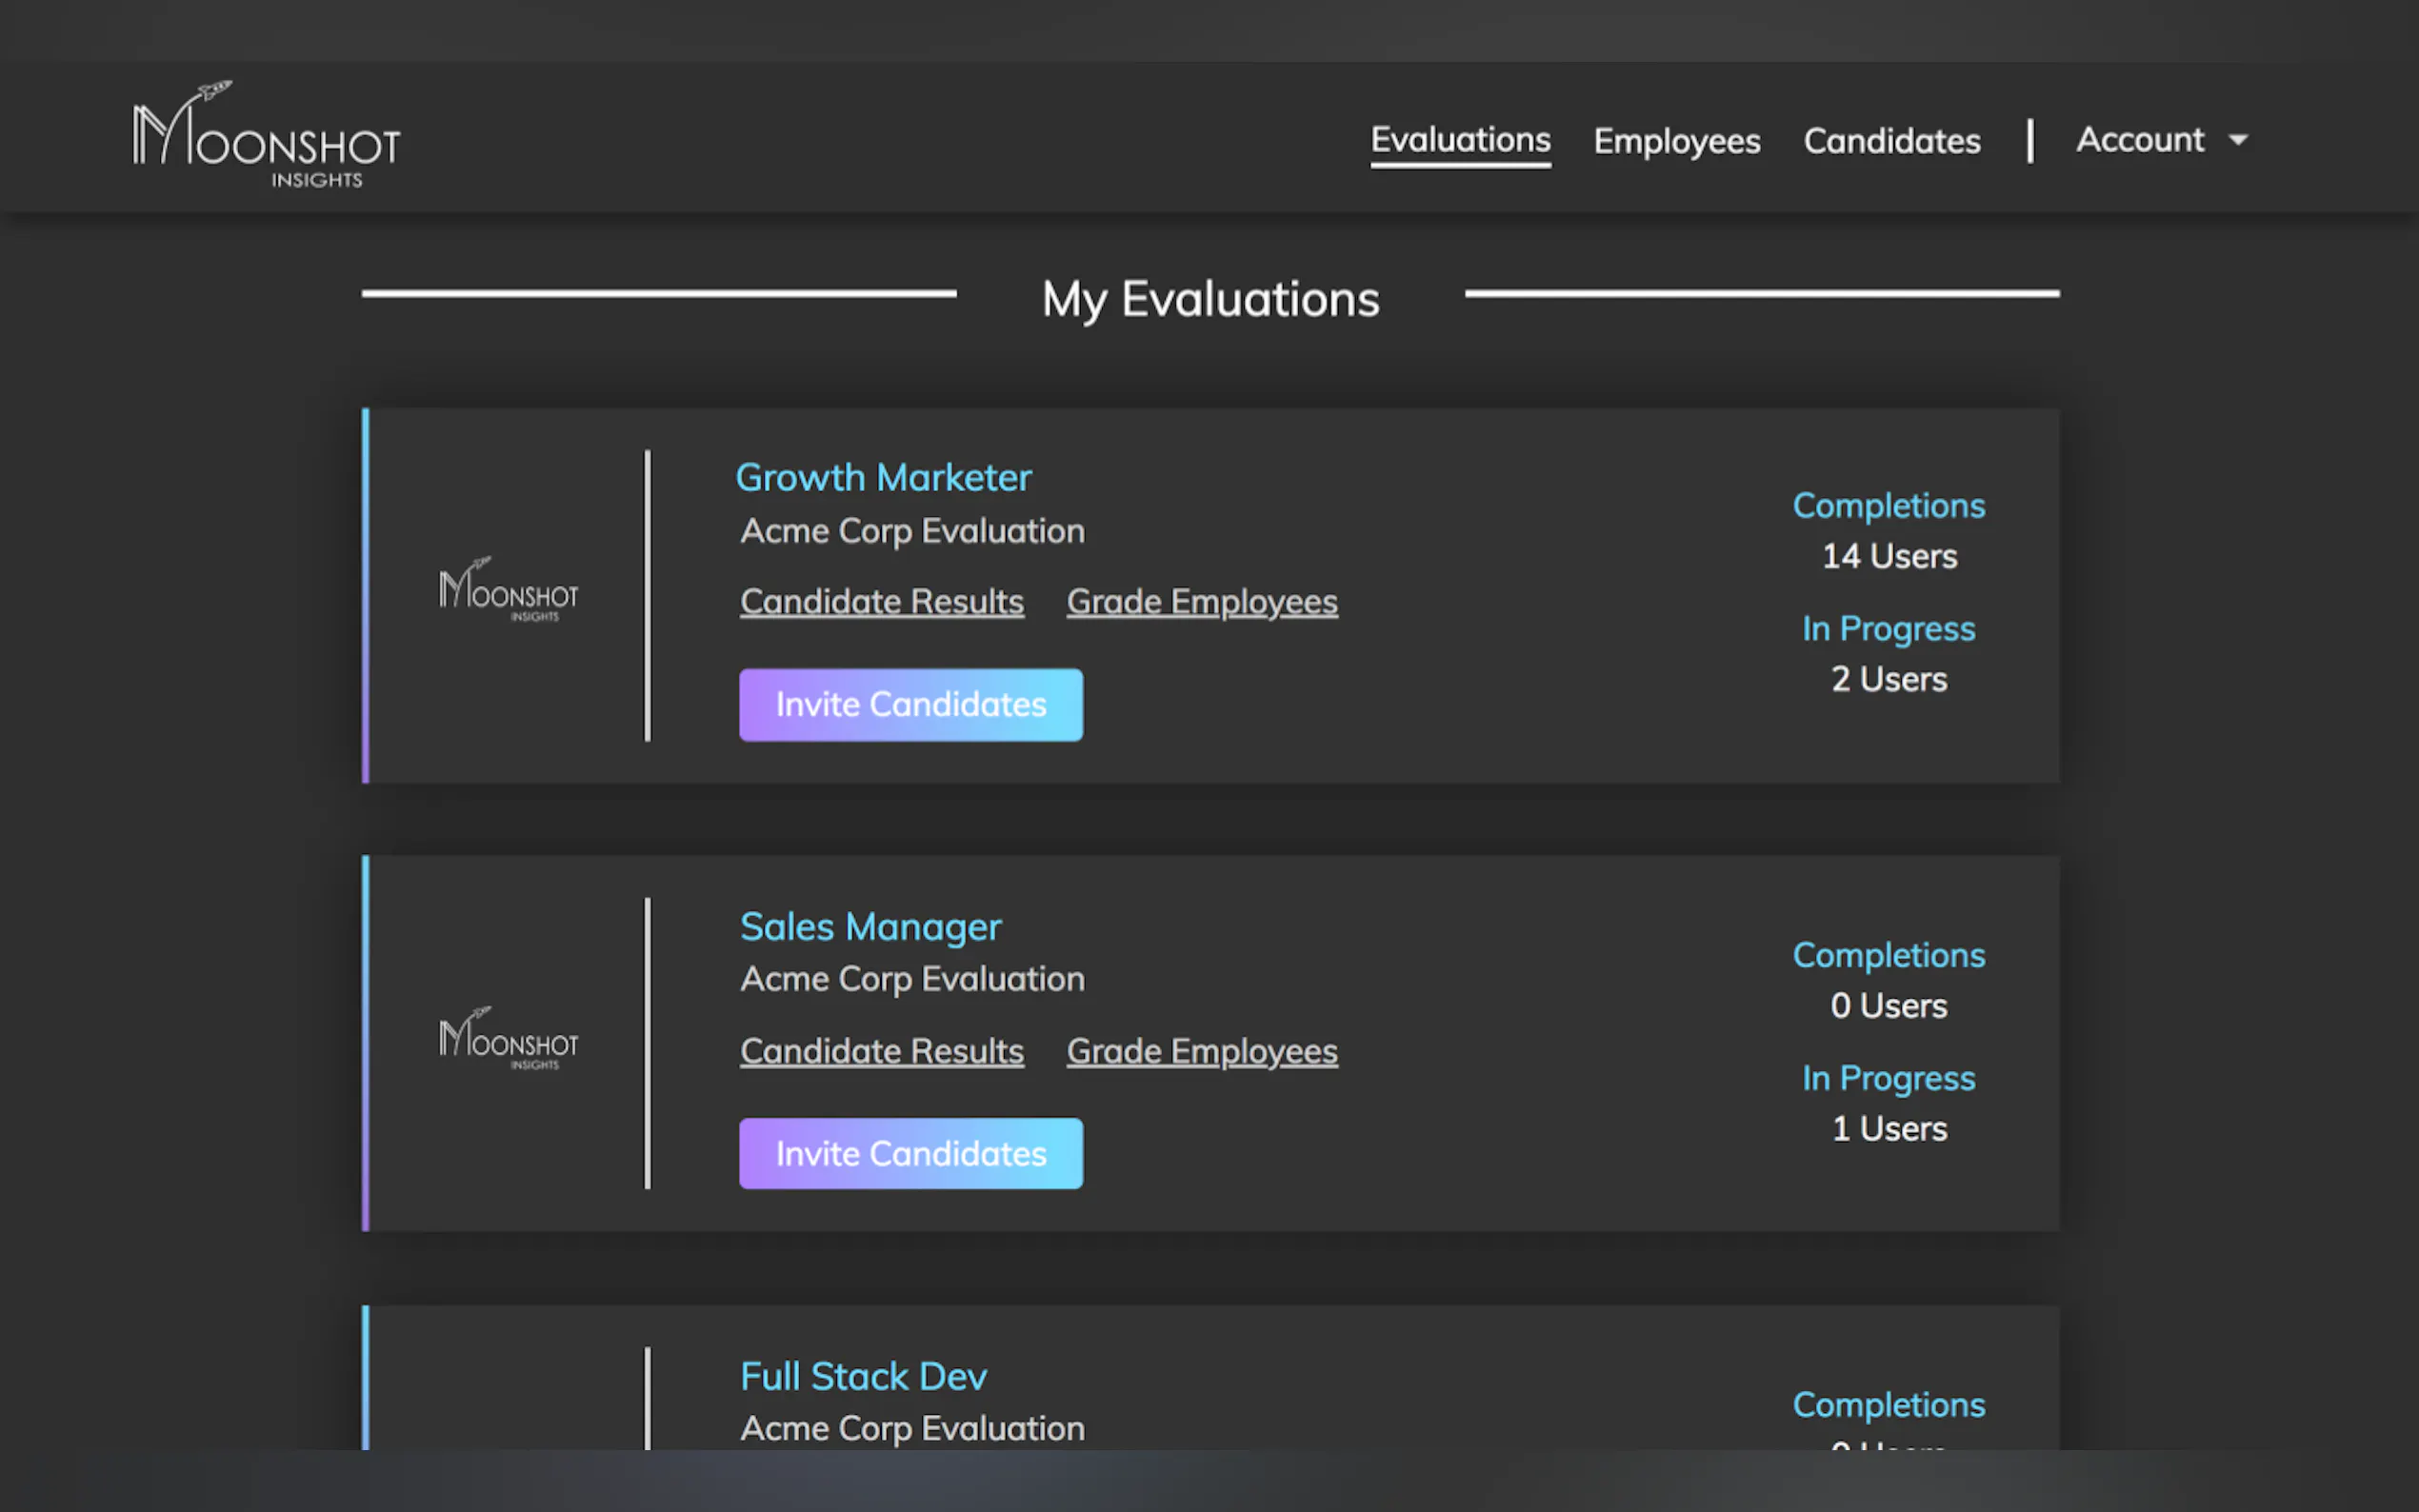Open Grade Employees for Growth Marketer
The width and height of the screenshot is (2419, 1512).
click(1201, 602)
